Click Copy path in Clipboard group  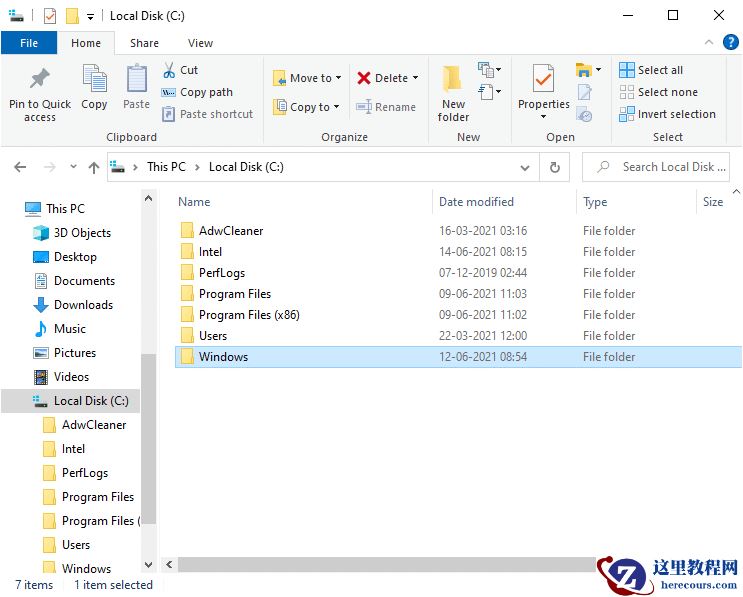click(197, 92)
